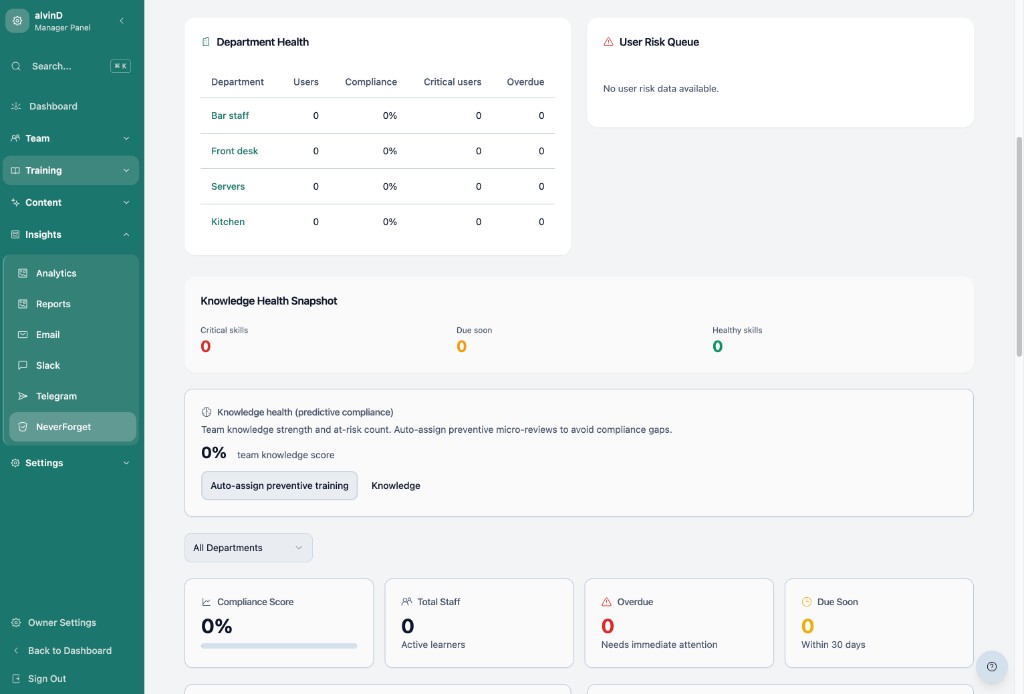
Task: Click the Compliance Score progress bar
Action: (279, 646)
